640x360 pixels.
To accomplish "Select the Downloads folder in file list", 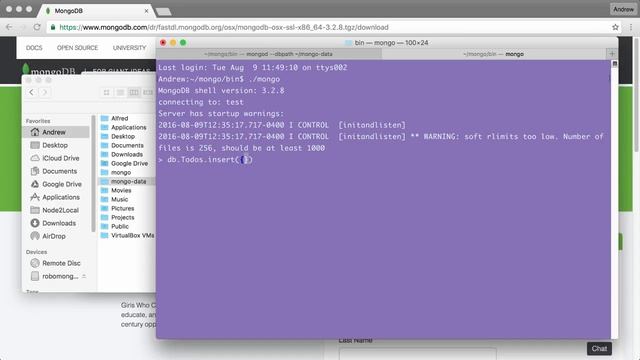I will coord(127,154).
